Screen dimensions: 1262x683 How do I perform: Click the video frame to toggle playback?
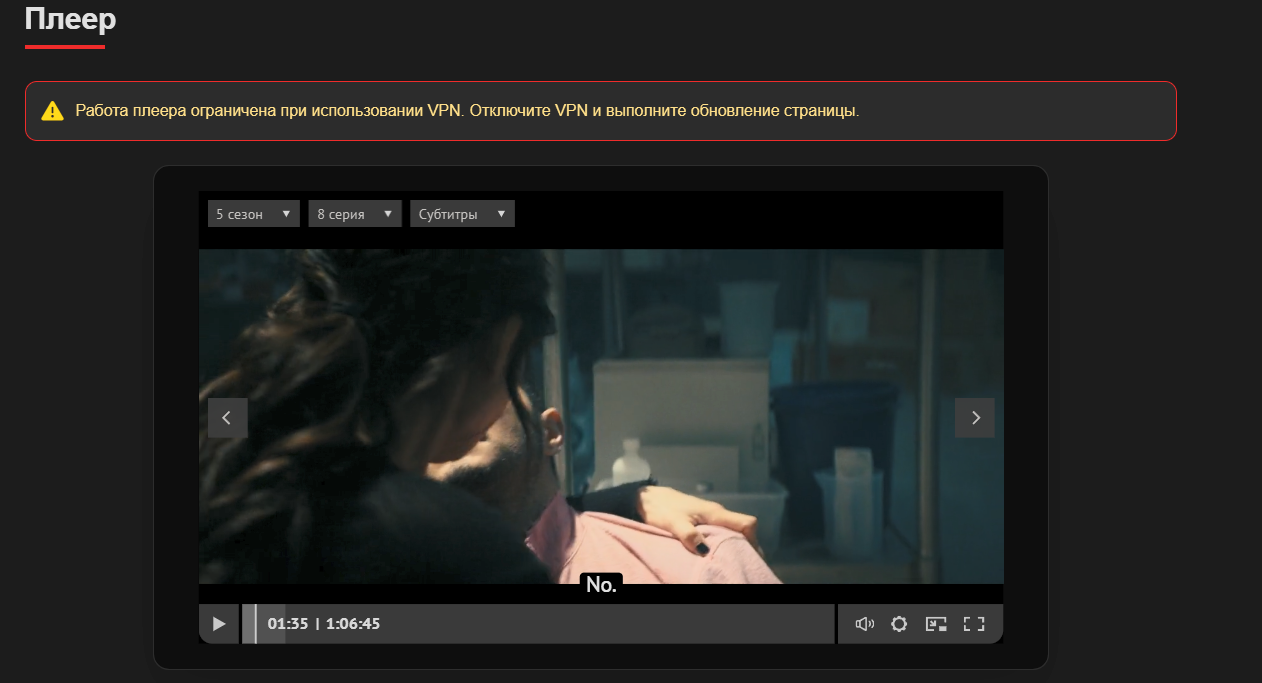[601, 416]
